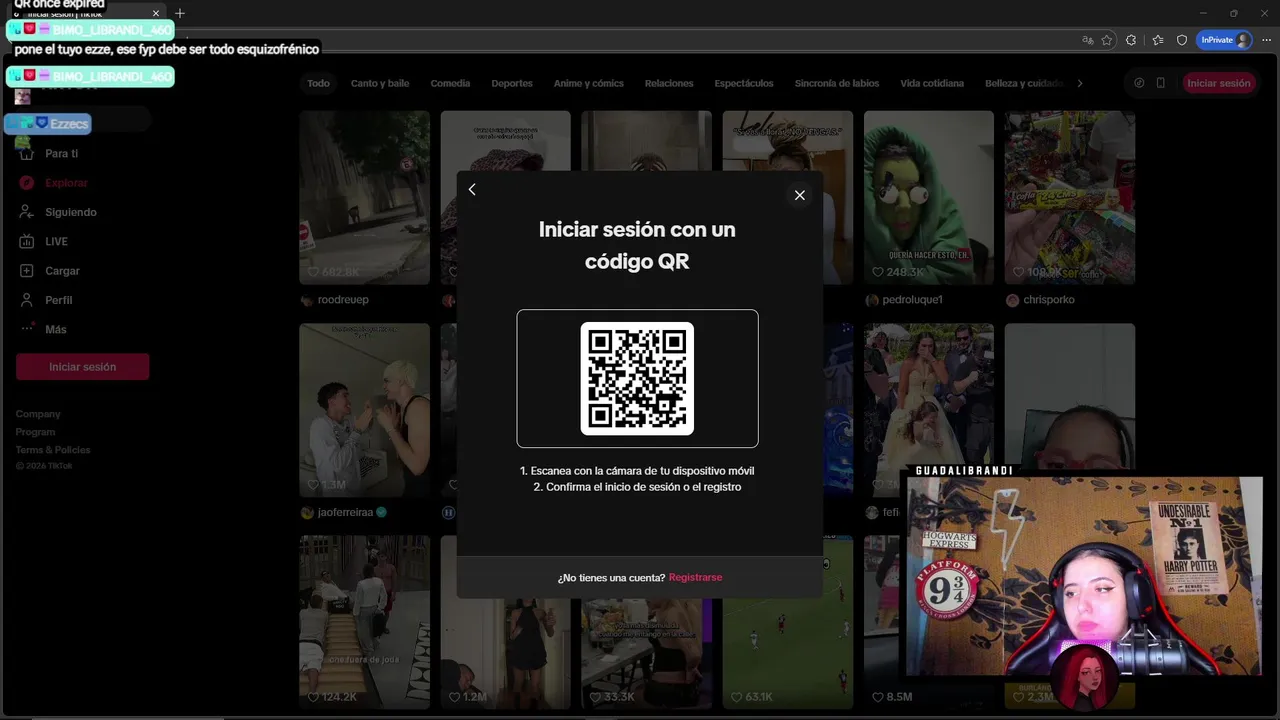The width and height of the screenshot is (1280, 720).
Task: Open roodreuep's video thumbnail
Action: point(365,198)
